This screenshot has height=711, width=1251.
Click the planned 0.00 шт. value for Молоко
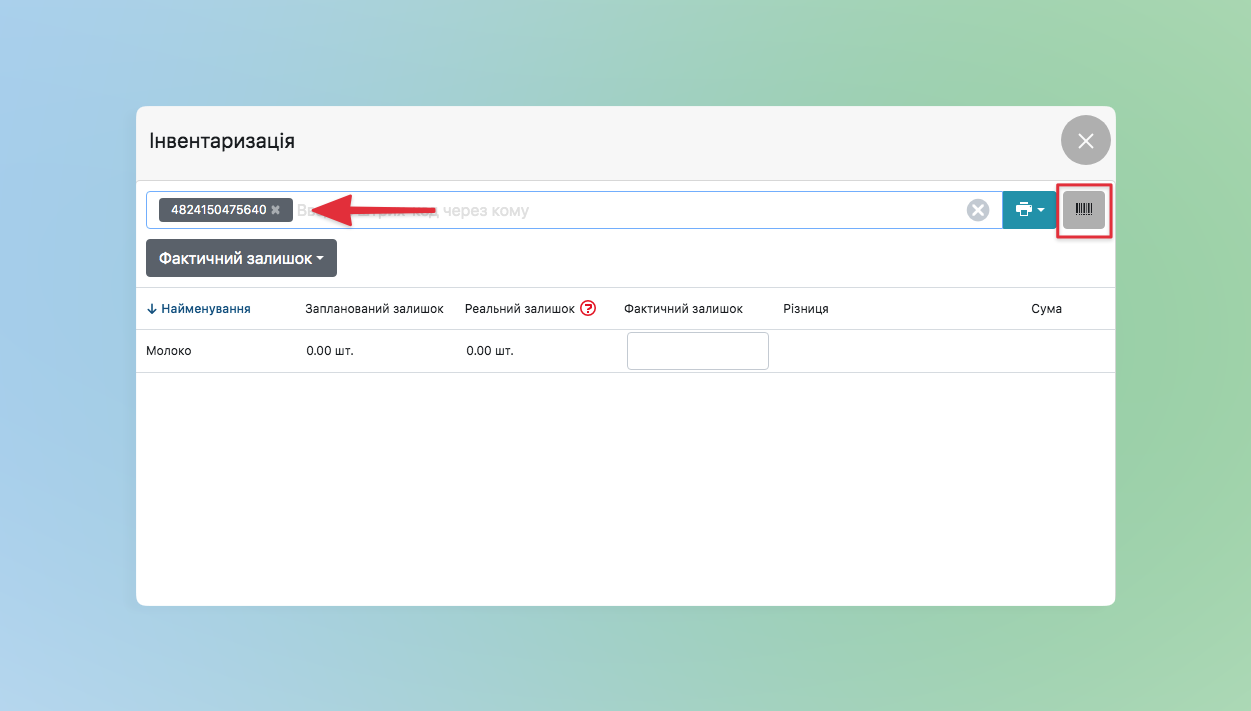point(330,352)
